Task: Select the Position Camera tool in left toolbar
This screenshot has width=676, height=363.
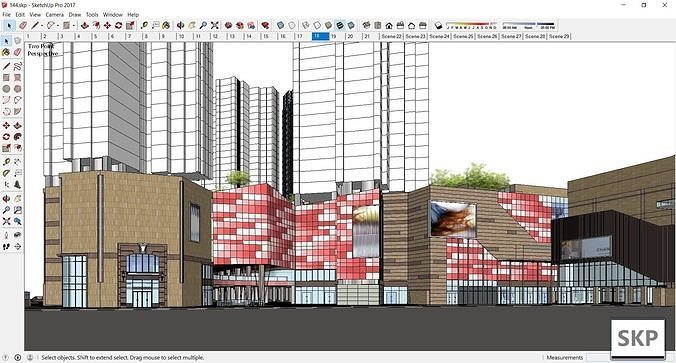Action: click(6, 235)
